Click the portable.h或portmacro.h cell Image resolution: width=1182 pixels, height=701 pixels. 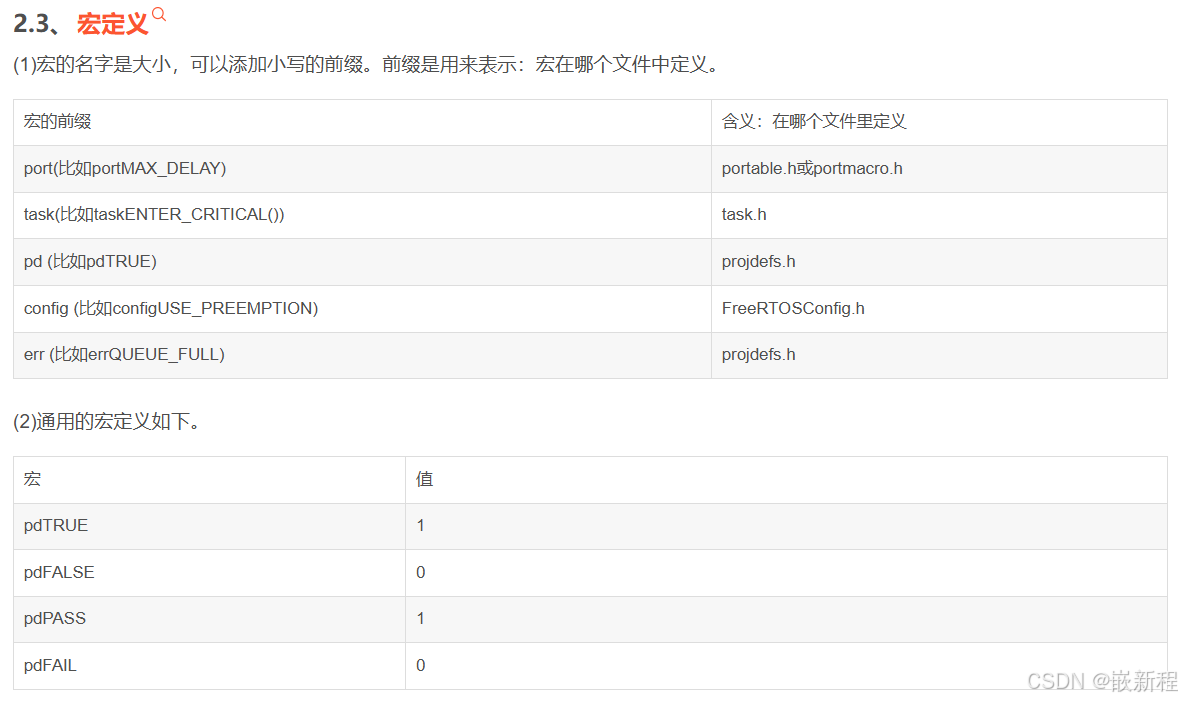click(x=939, y=169)
